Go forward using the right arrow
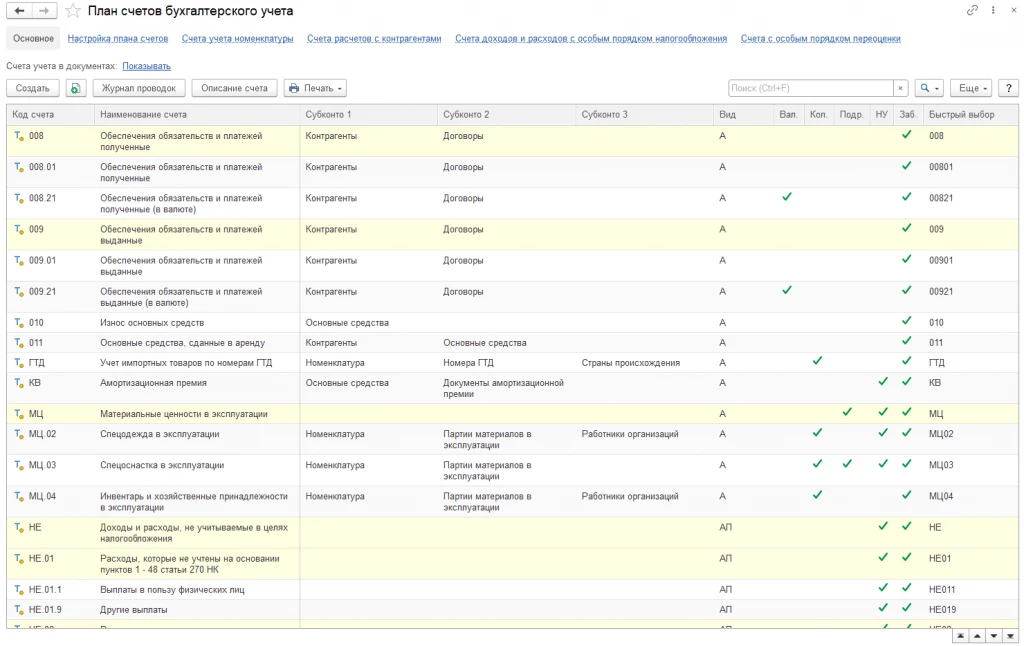 tap(44, 10)
